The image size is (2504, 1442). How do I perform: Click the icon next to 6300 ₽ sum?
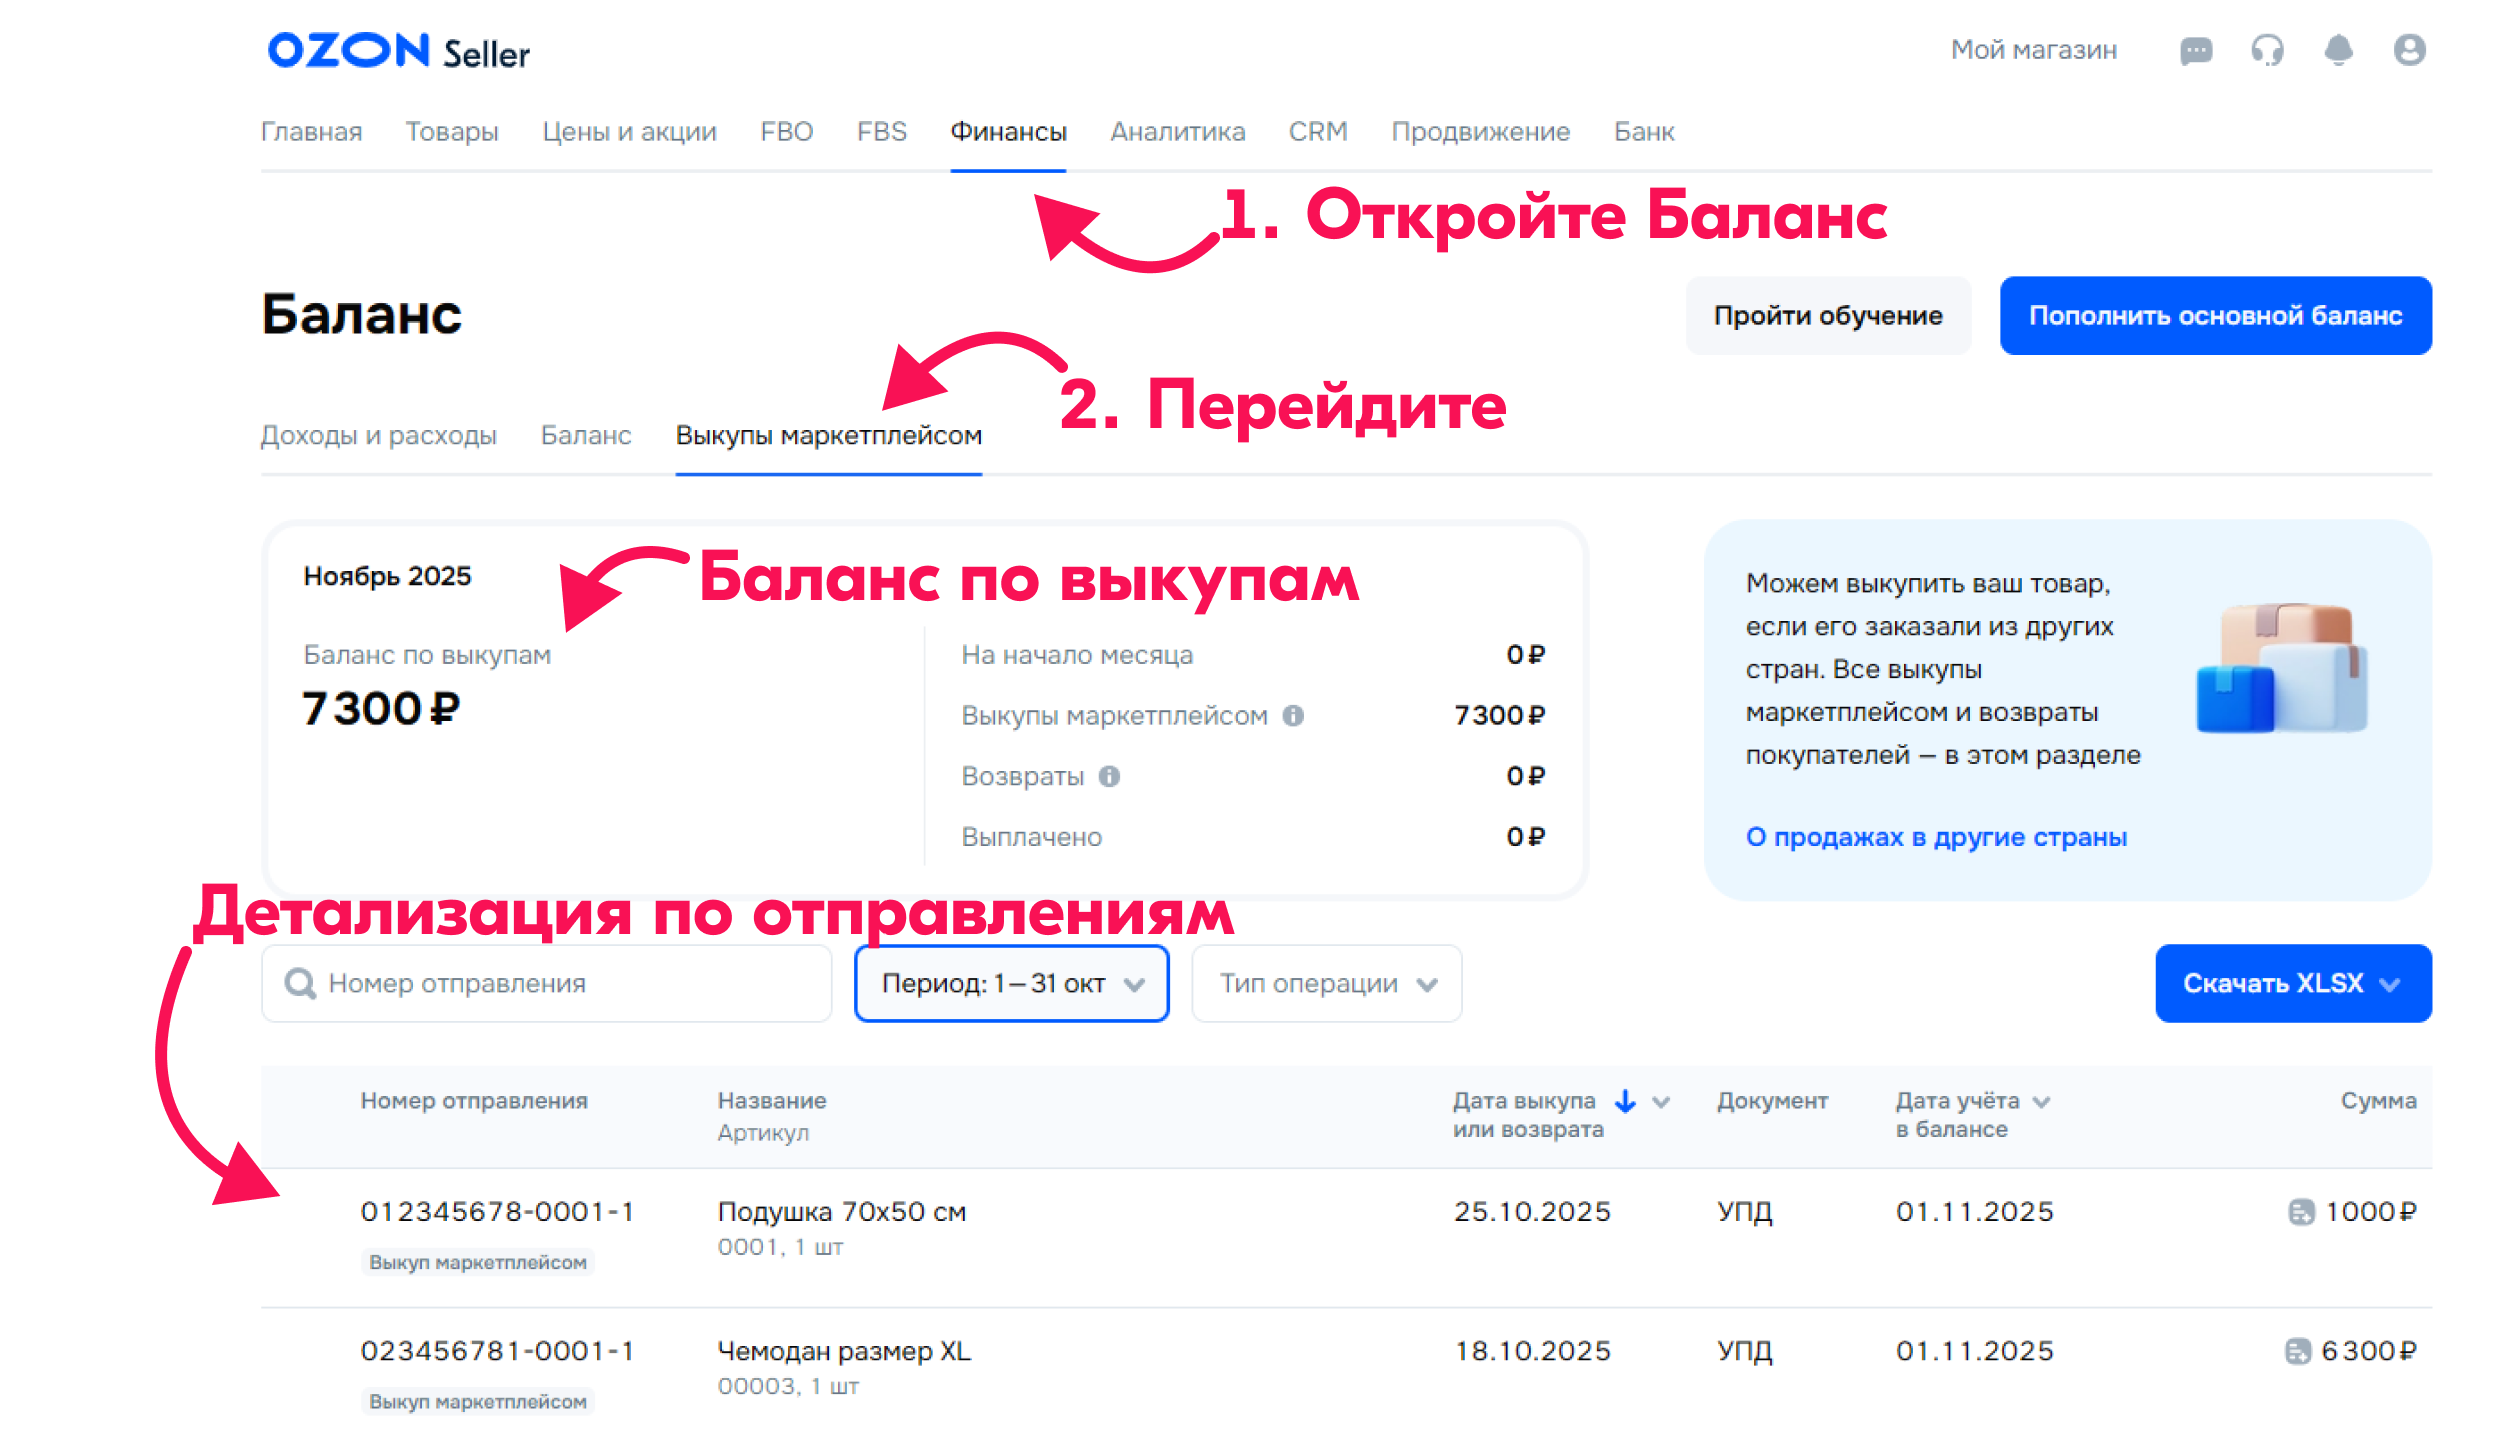tap(2298, 1352)
